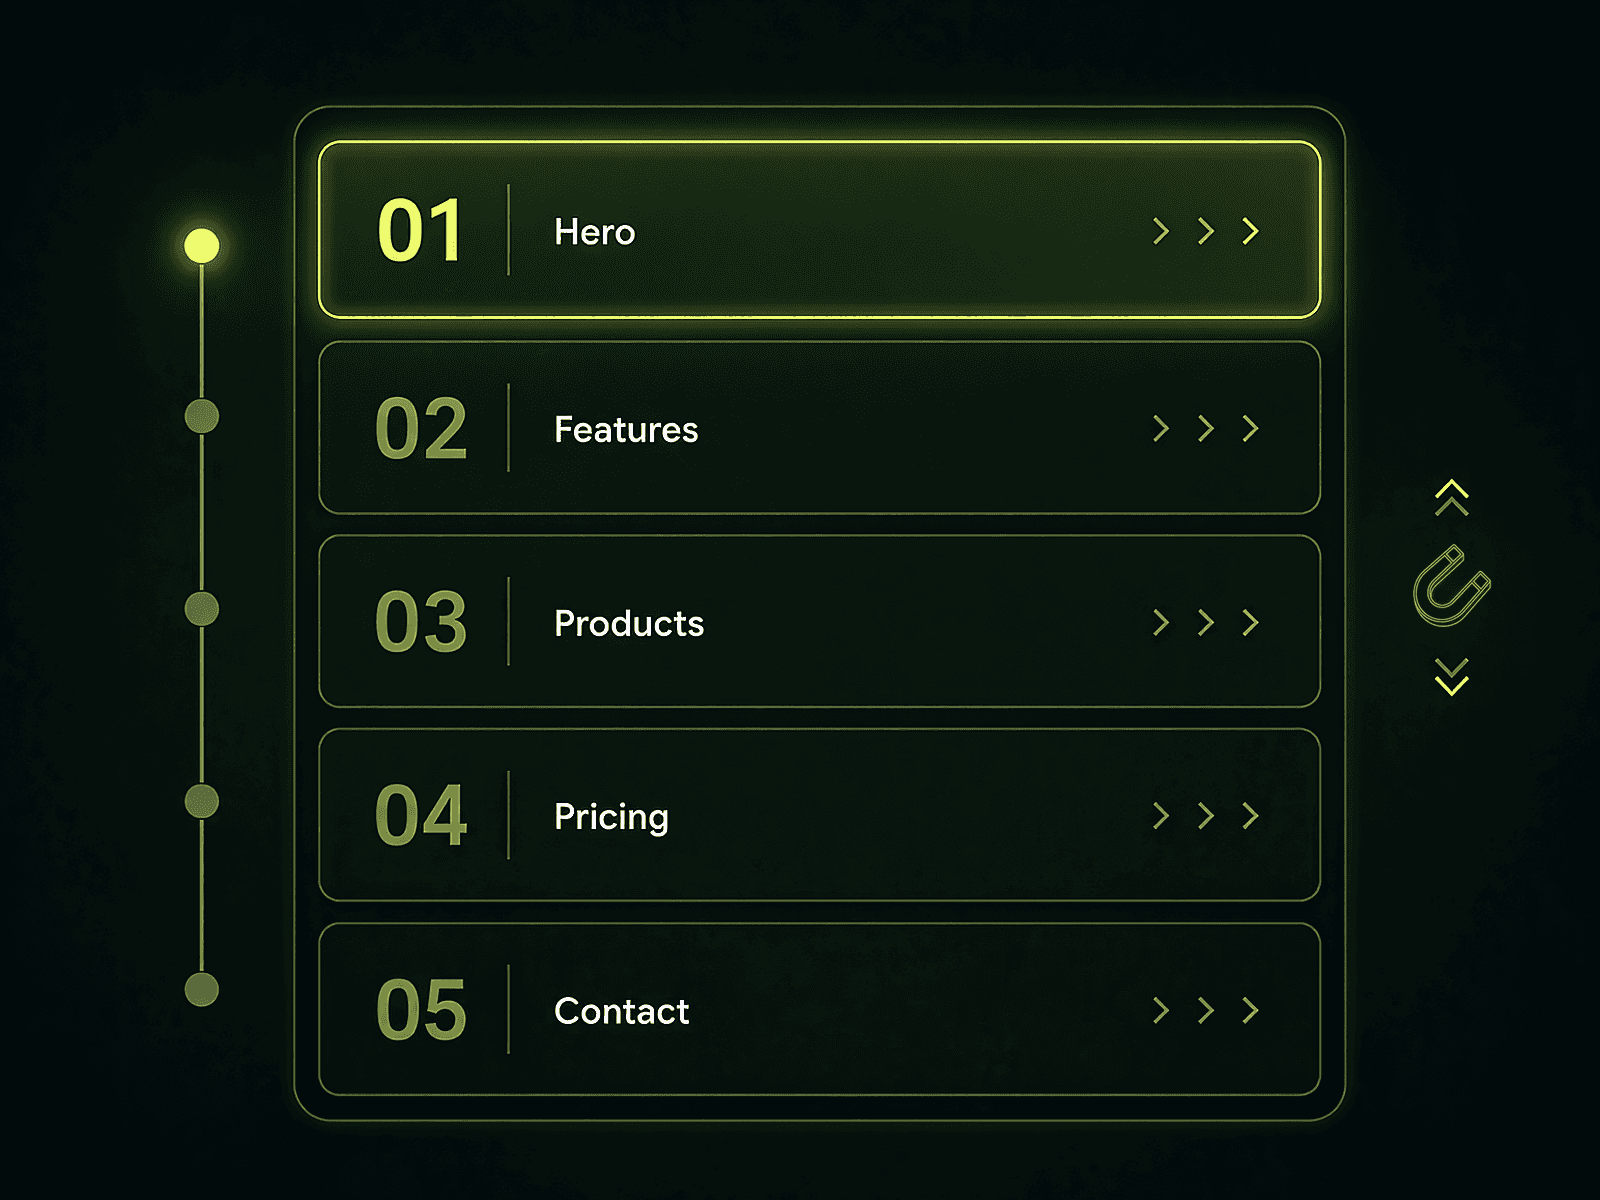Go to the Pricing section

(x=820, y=815)
